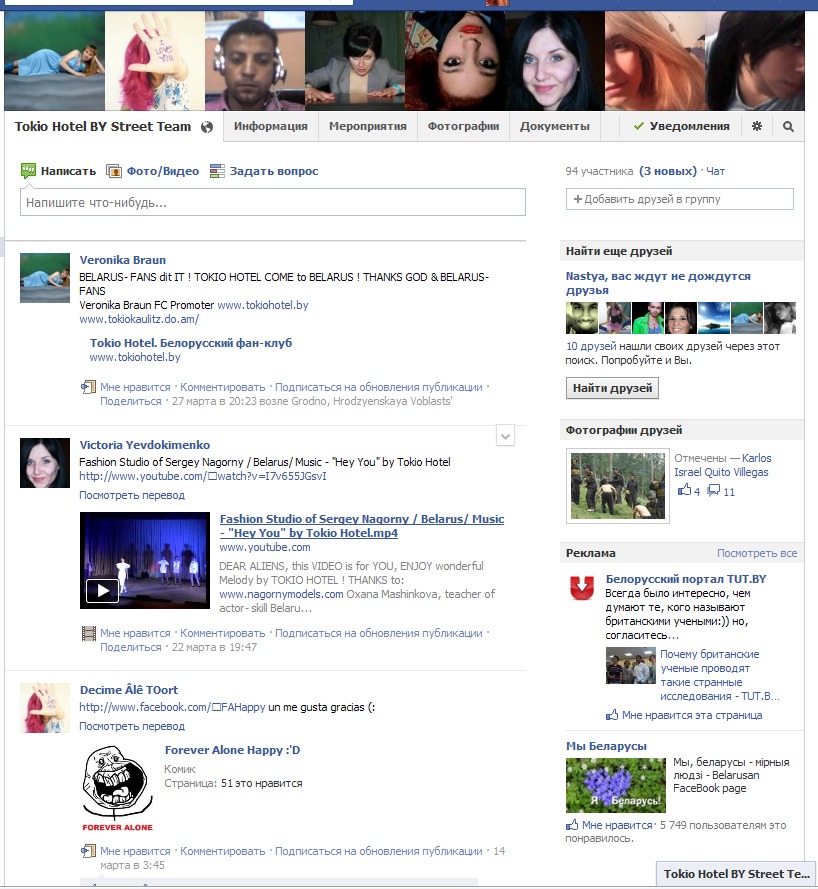
Task: Click Посмотреть перевод under Victoria's post
Action: 132,495
